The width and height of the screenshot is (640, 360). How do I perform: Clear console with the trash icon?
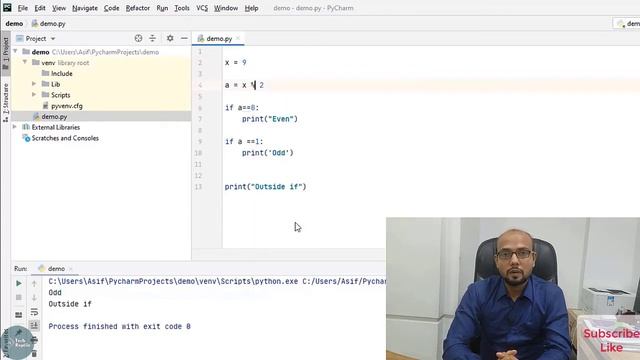34,354
